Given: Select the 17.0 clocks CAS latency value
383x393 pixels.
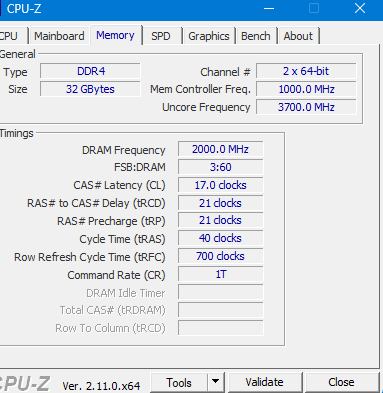Looking at the screenshot, I should 220,185.
